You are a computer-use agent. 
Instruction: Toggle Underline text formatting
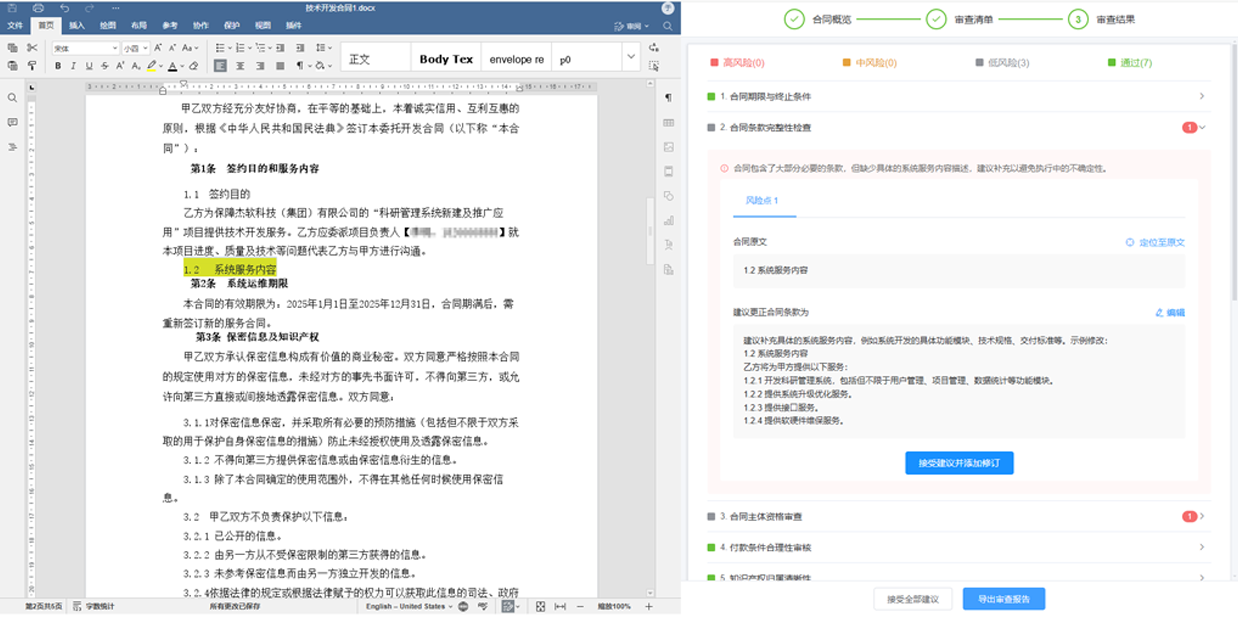pyautogui.click(x=89, y=66)
